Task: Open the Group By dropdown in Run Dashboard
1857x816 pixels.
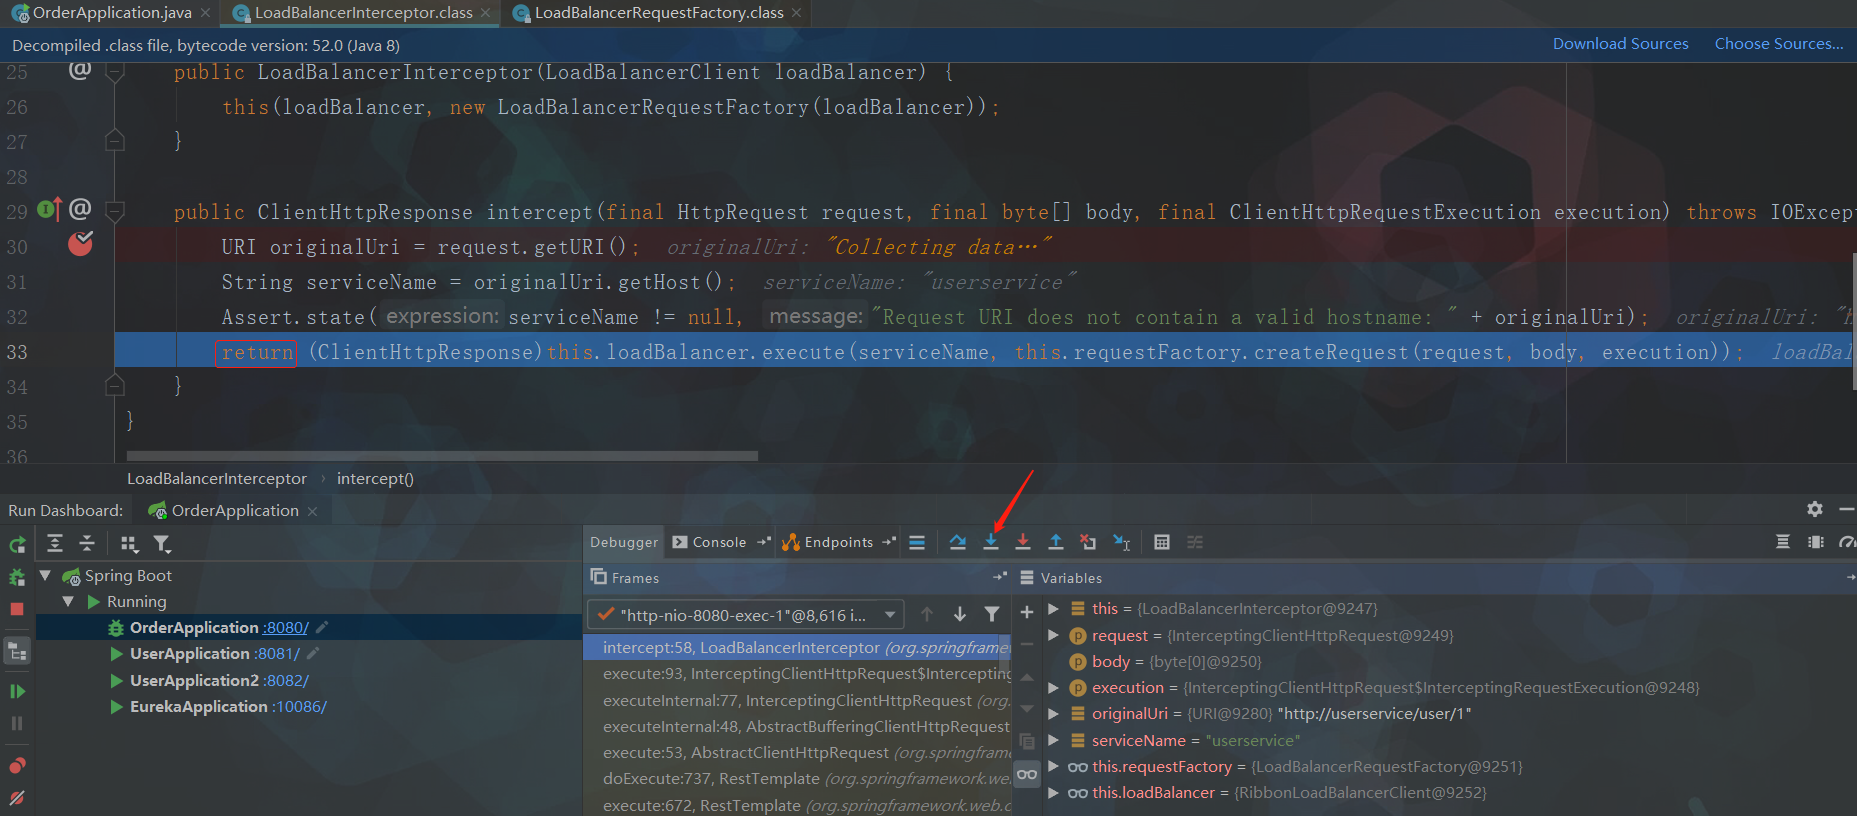Action: 129,543
